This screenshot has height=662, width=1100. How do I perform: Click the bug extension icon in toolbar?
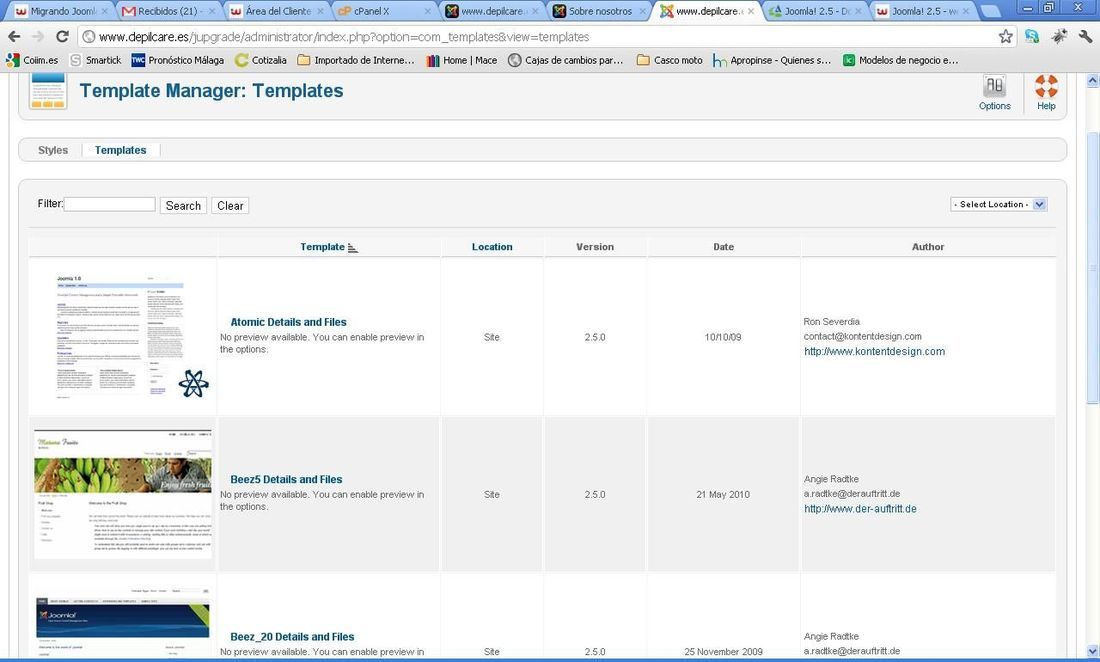(x=1059, y=36)
